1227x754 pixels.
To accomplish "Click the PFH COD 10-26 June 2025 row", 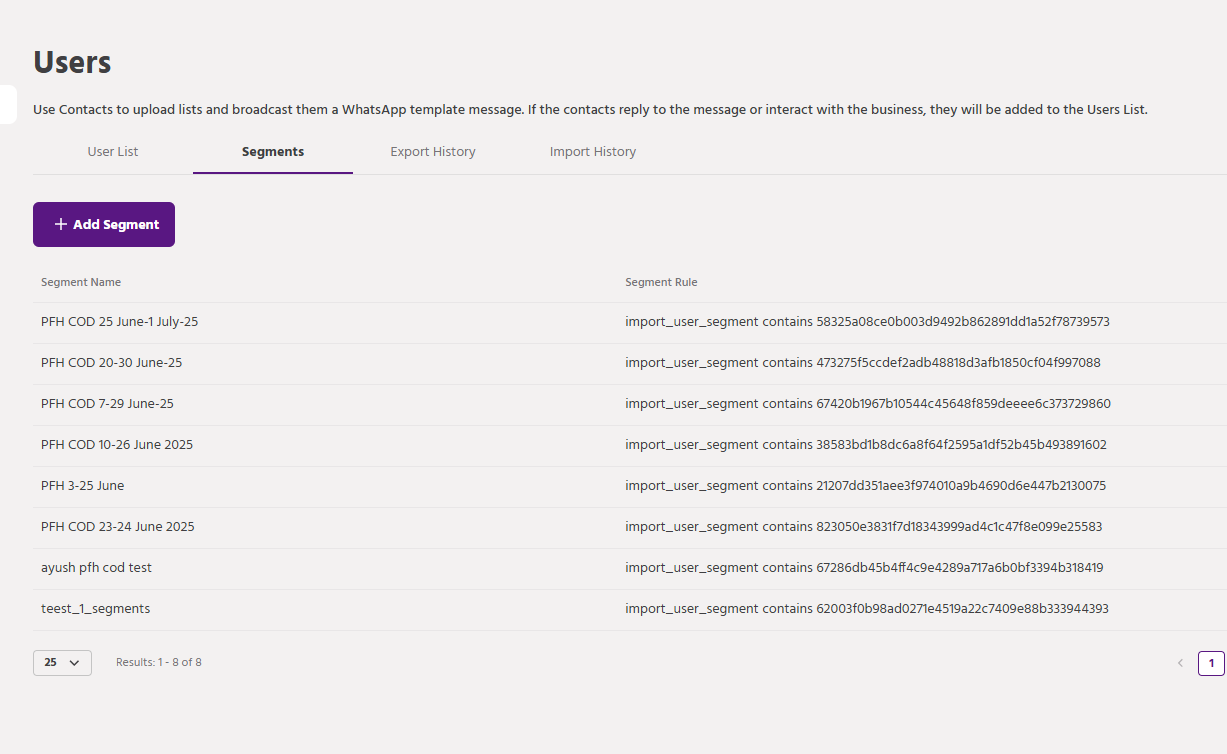I will click(117, 445).
